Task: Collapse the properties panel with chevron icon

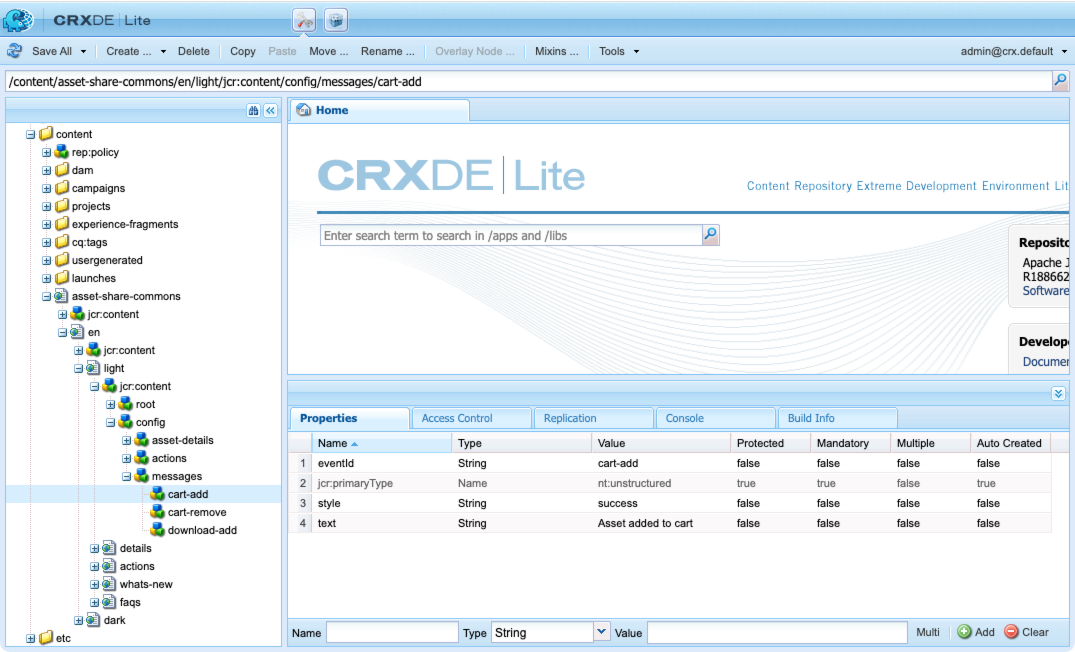Action: pyautogui.click(x=1059, y=394)
